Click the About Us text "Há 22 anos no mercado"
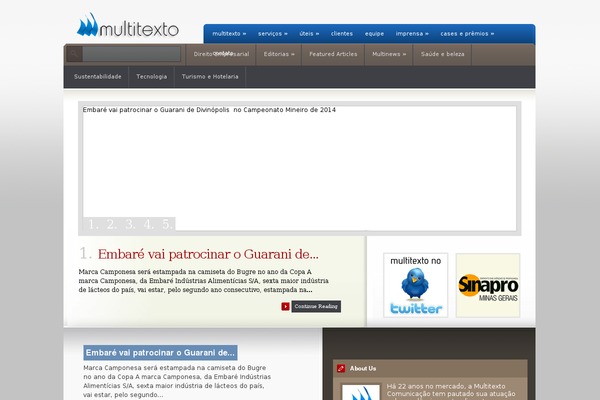Viewport: 600px width, 400px height. click(451, 392)
